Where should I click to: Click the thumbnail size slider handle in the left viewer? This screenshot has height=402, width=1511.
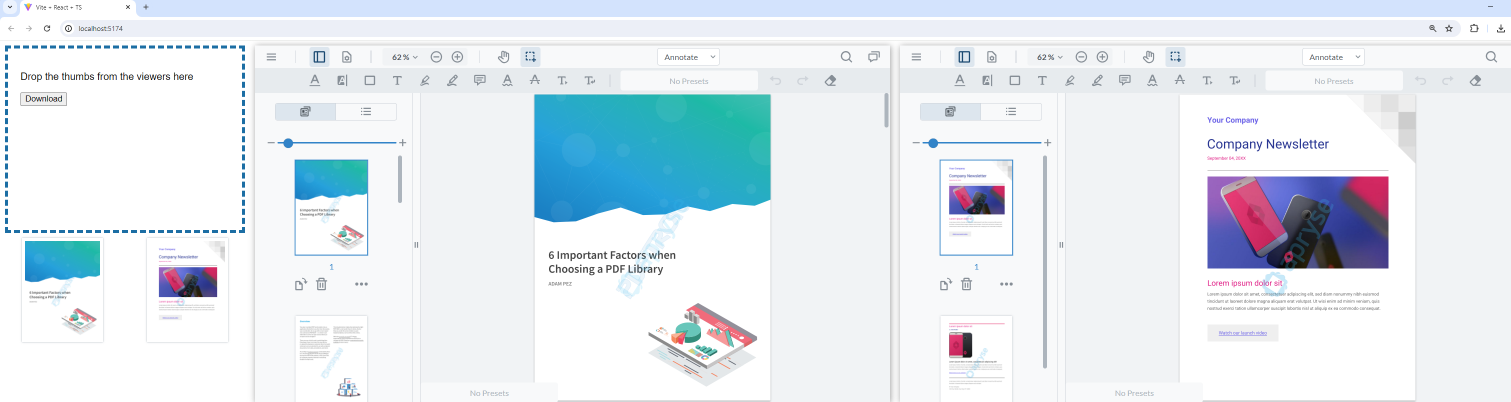288,143
